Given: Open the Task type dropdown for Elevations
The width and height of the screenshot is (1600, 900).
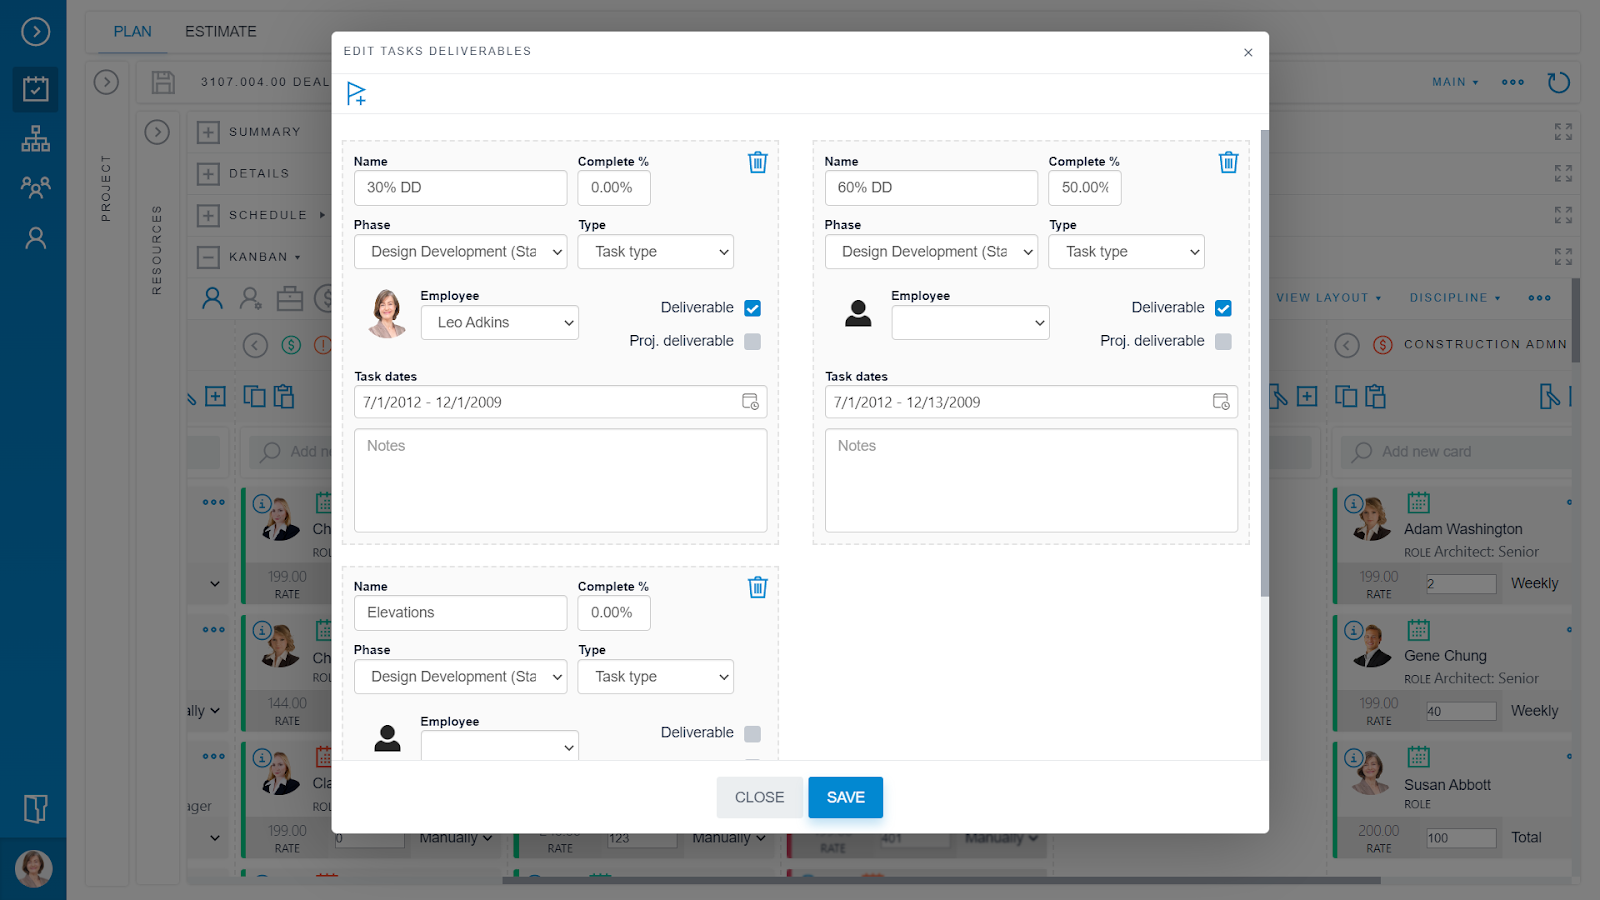Looking at the screenshot, I should (x=655, y=676).
